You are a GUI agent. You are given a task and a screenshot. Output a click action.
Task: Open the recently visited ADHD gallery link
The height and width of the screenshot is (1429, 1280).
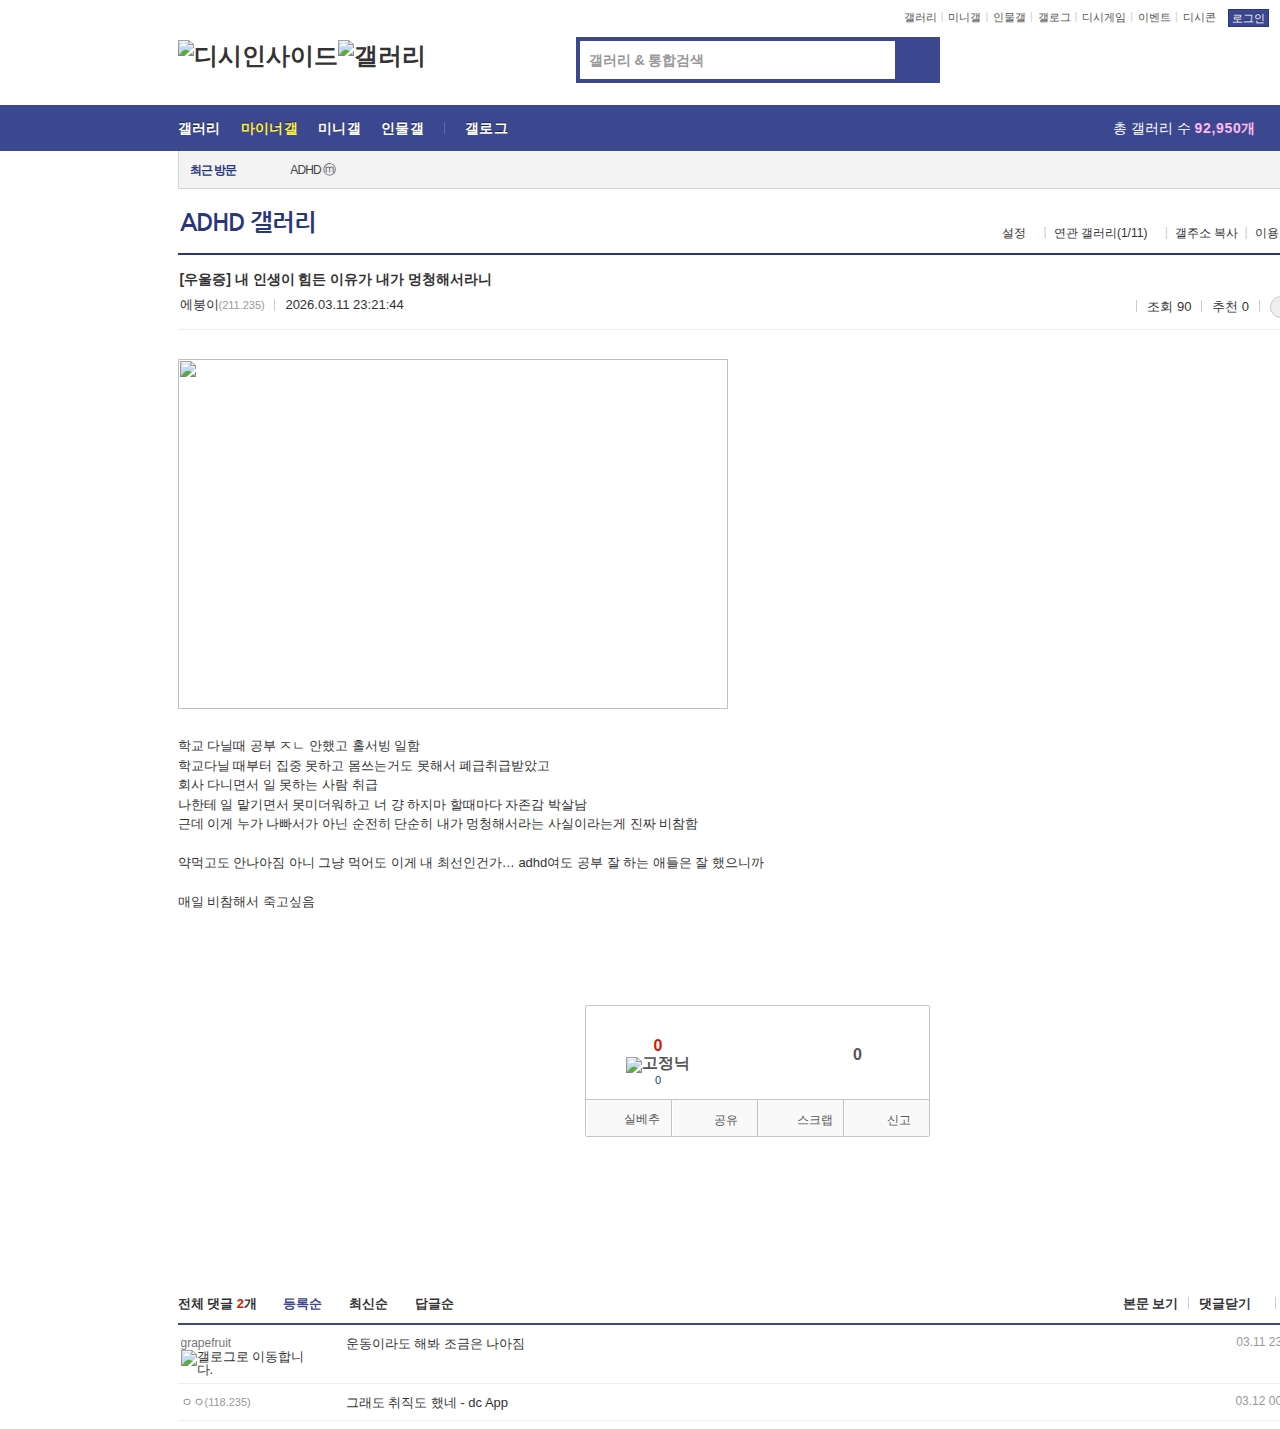pyautogui.click(x=313, y=170)
